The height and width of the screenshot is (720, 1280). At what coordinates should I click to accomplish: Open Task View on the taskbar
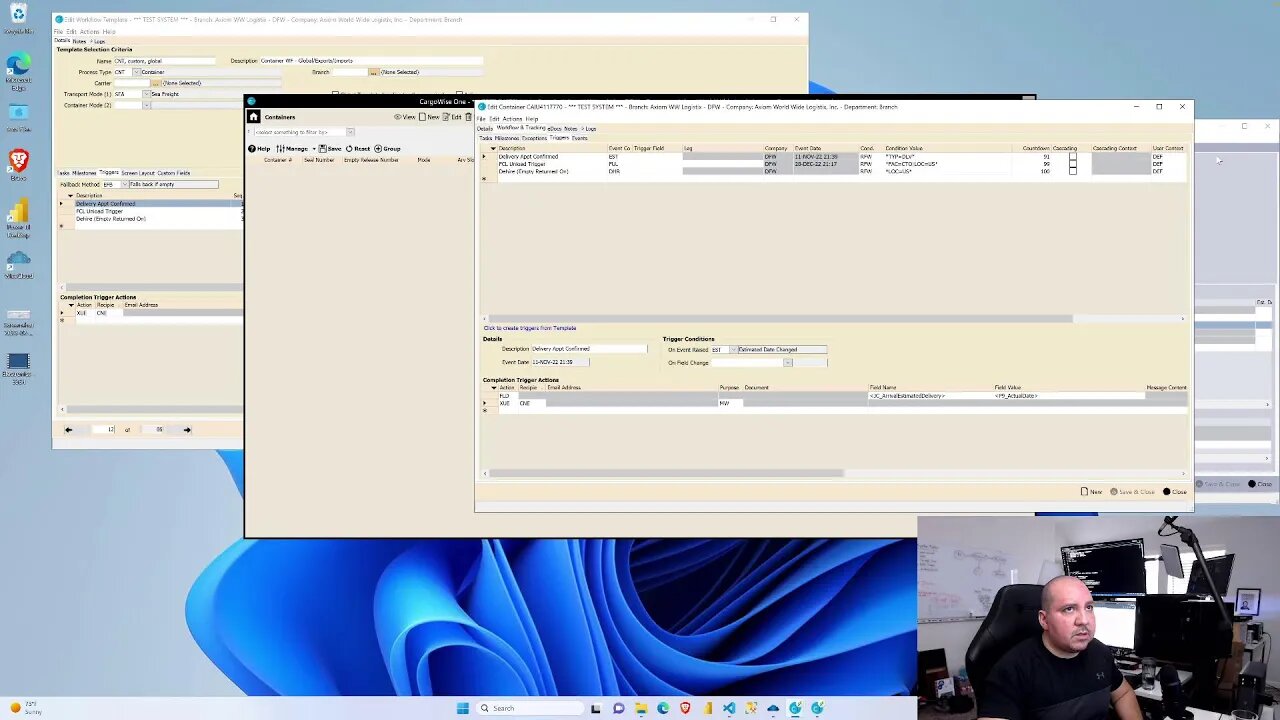tap(596, 708)
